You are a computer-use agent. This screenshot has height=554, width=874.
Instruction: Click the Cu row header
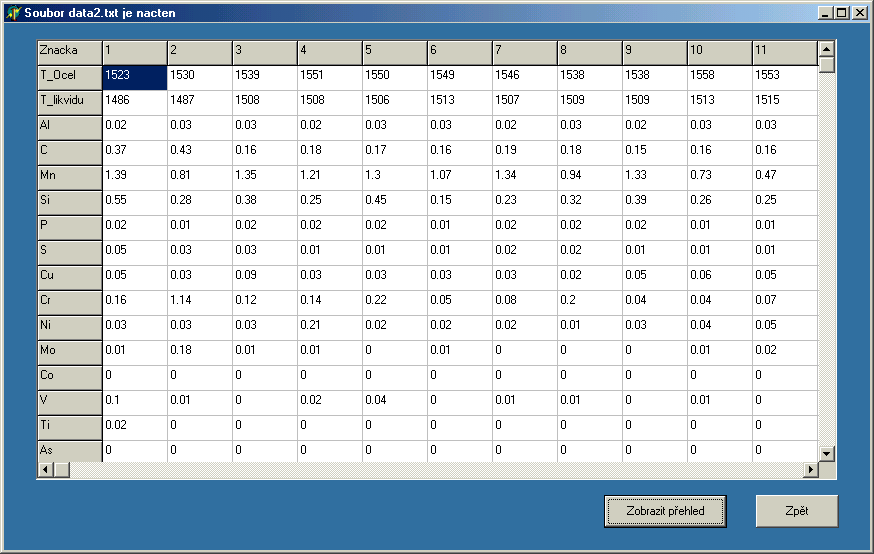pos(70,279)
